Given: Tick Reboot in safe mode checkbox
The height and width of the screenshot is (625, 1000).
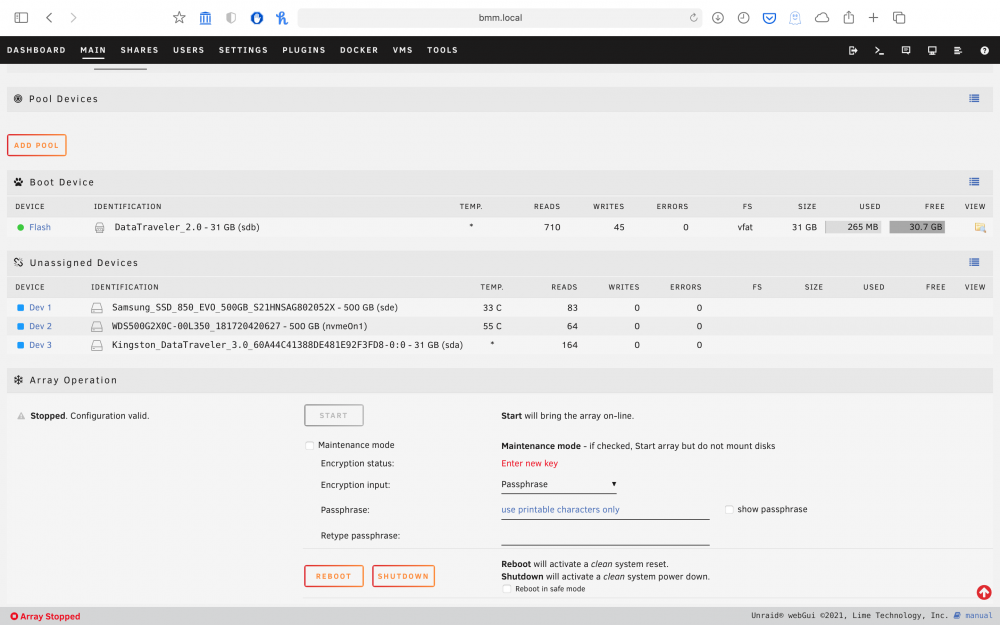Looking at the screenshot, I should pyautogui.click(x=506, y=589).
